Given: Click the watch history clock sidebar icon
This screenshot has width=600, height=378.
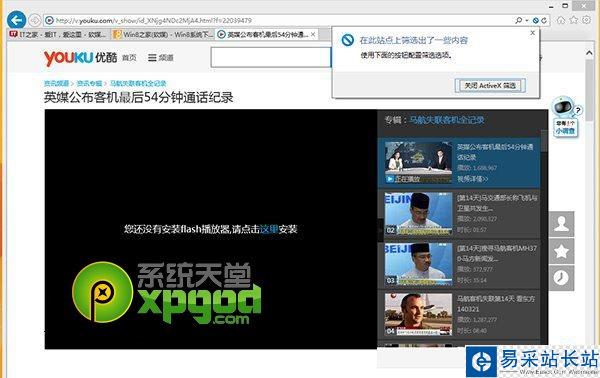Looking at the screenshot, I should click(x=561, y=278).
